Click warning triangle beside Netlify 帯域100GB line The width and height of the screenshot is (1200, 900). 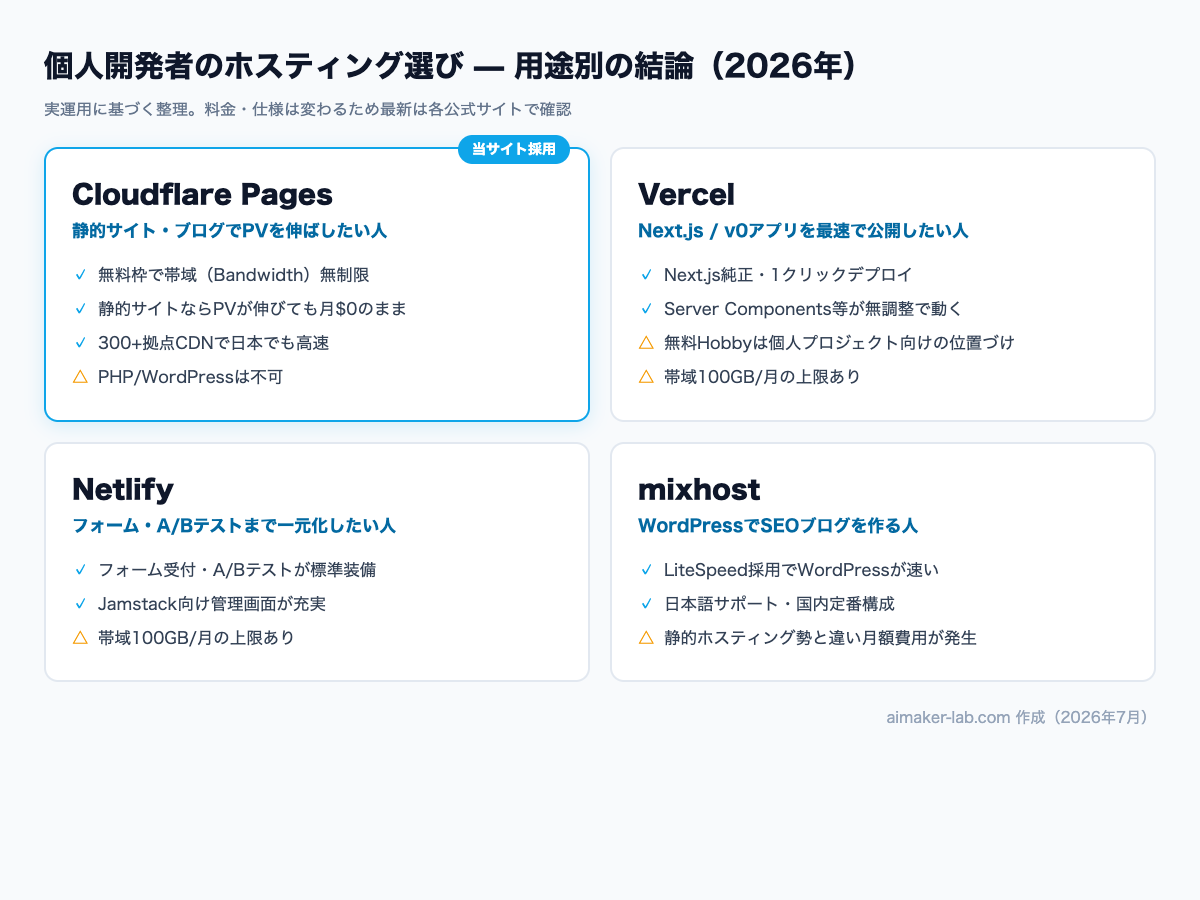80,637
